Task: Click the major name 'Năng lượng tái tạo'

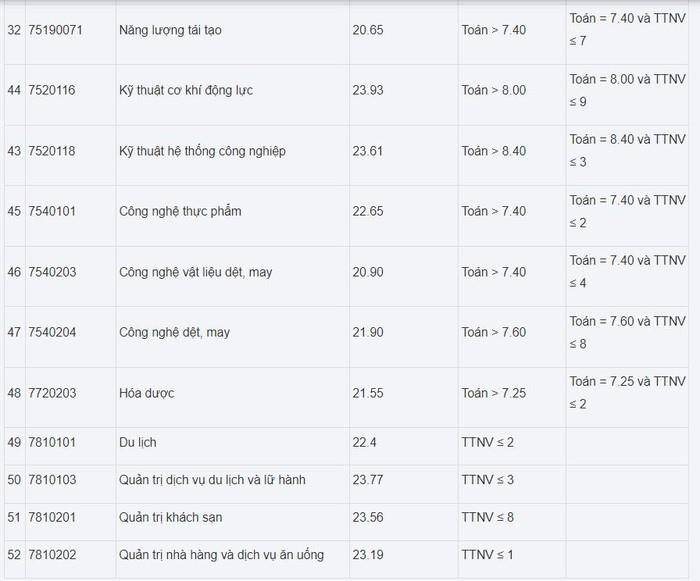Action: [x=170, y=30]
